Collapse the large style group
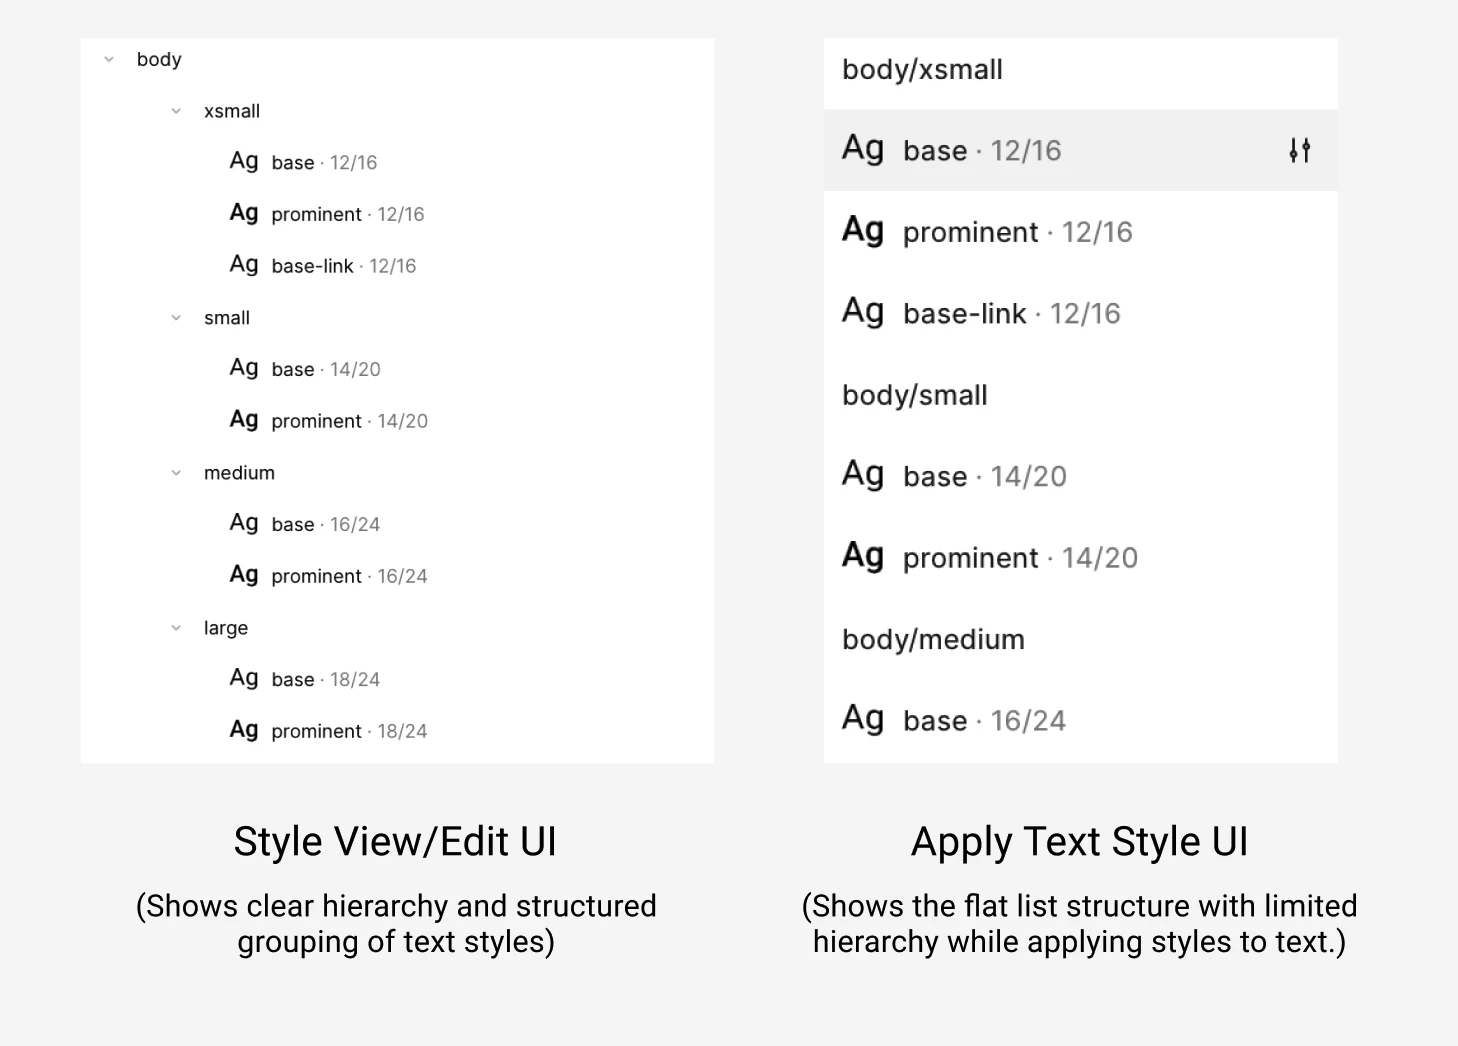Screen dimensions: 1458x1046 coord(176,627)
